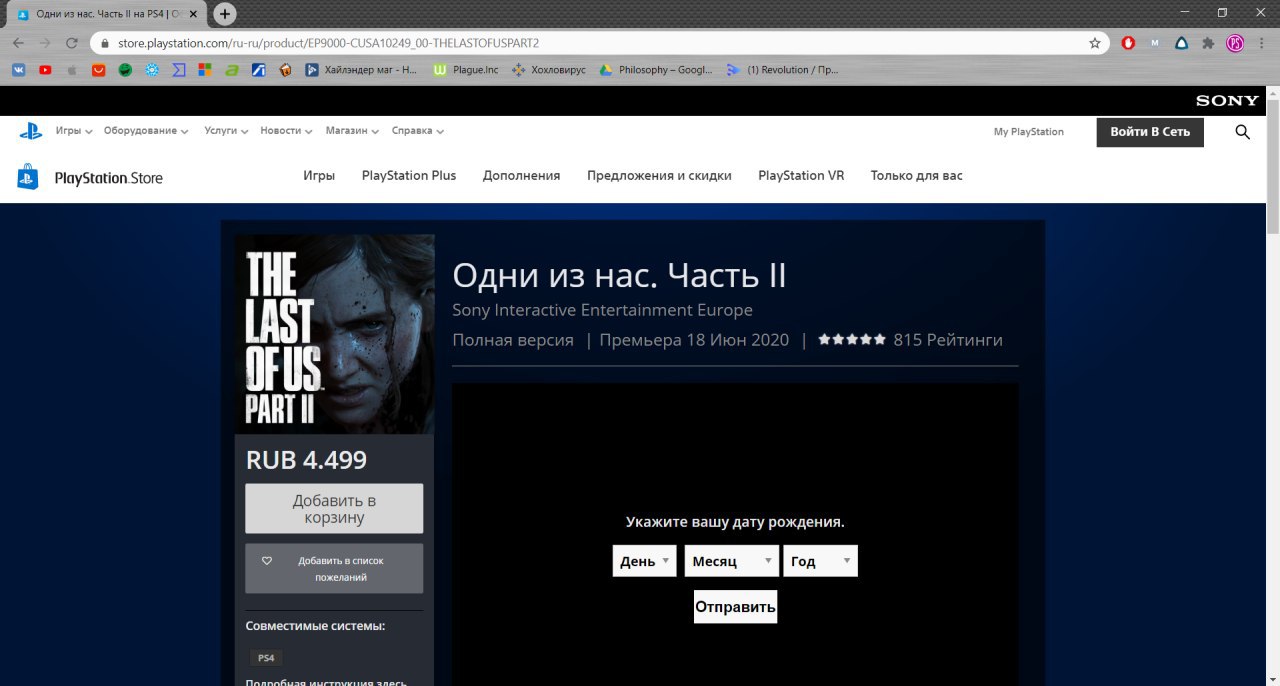This screenshot has width=1280, height=686.
Task: Expand the Справка dropdown menu
Action: pyautogui.click(x=417, y=131)
